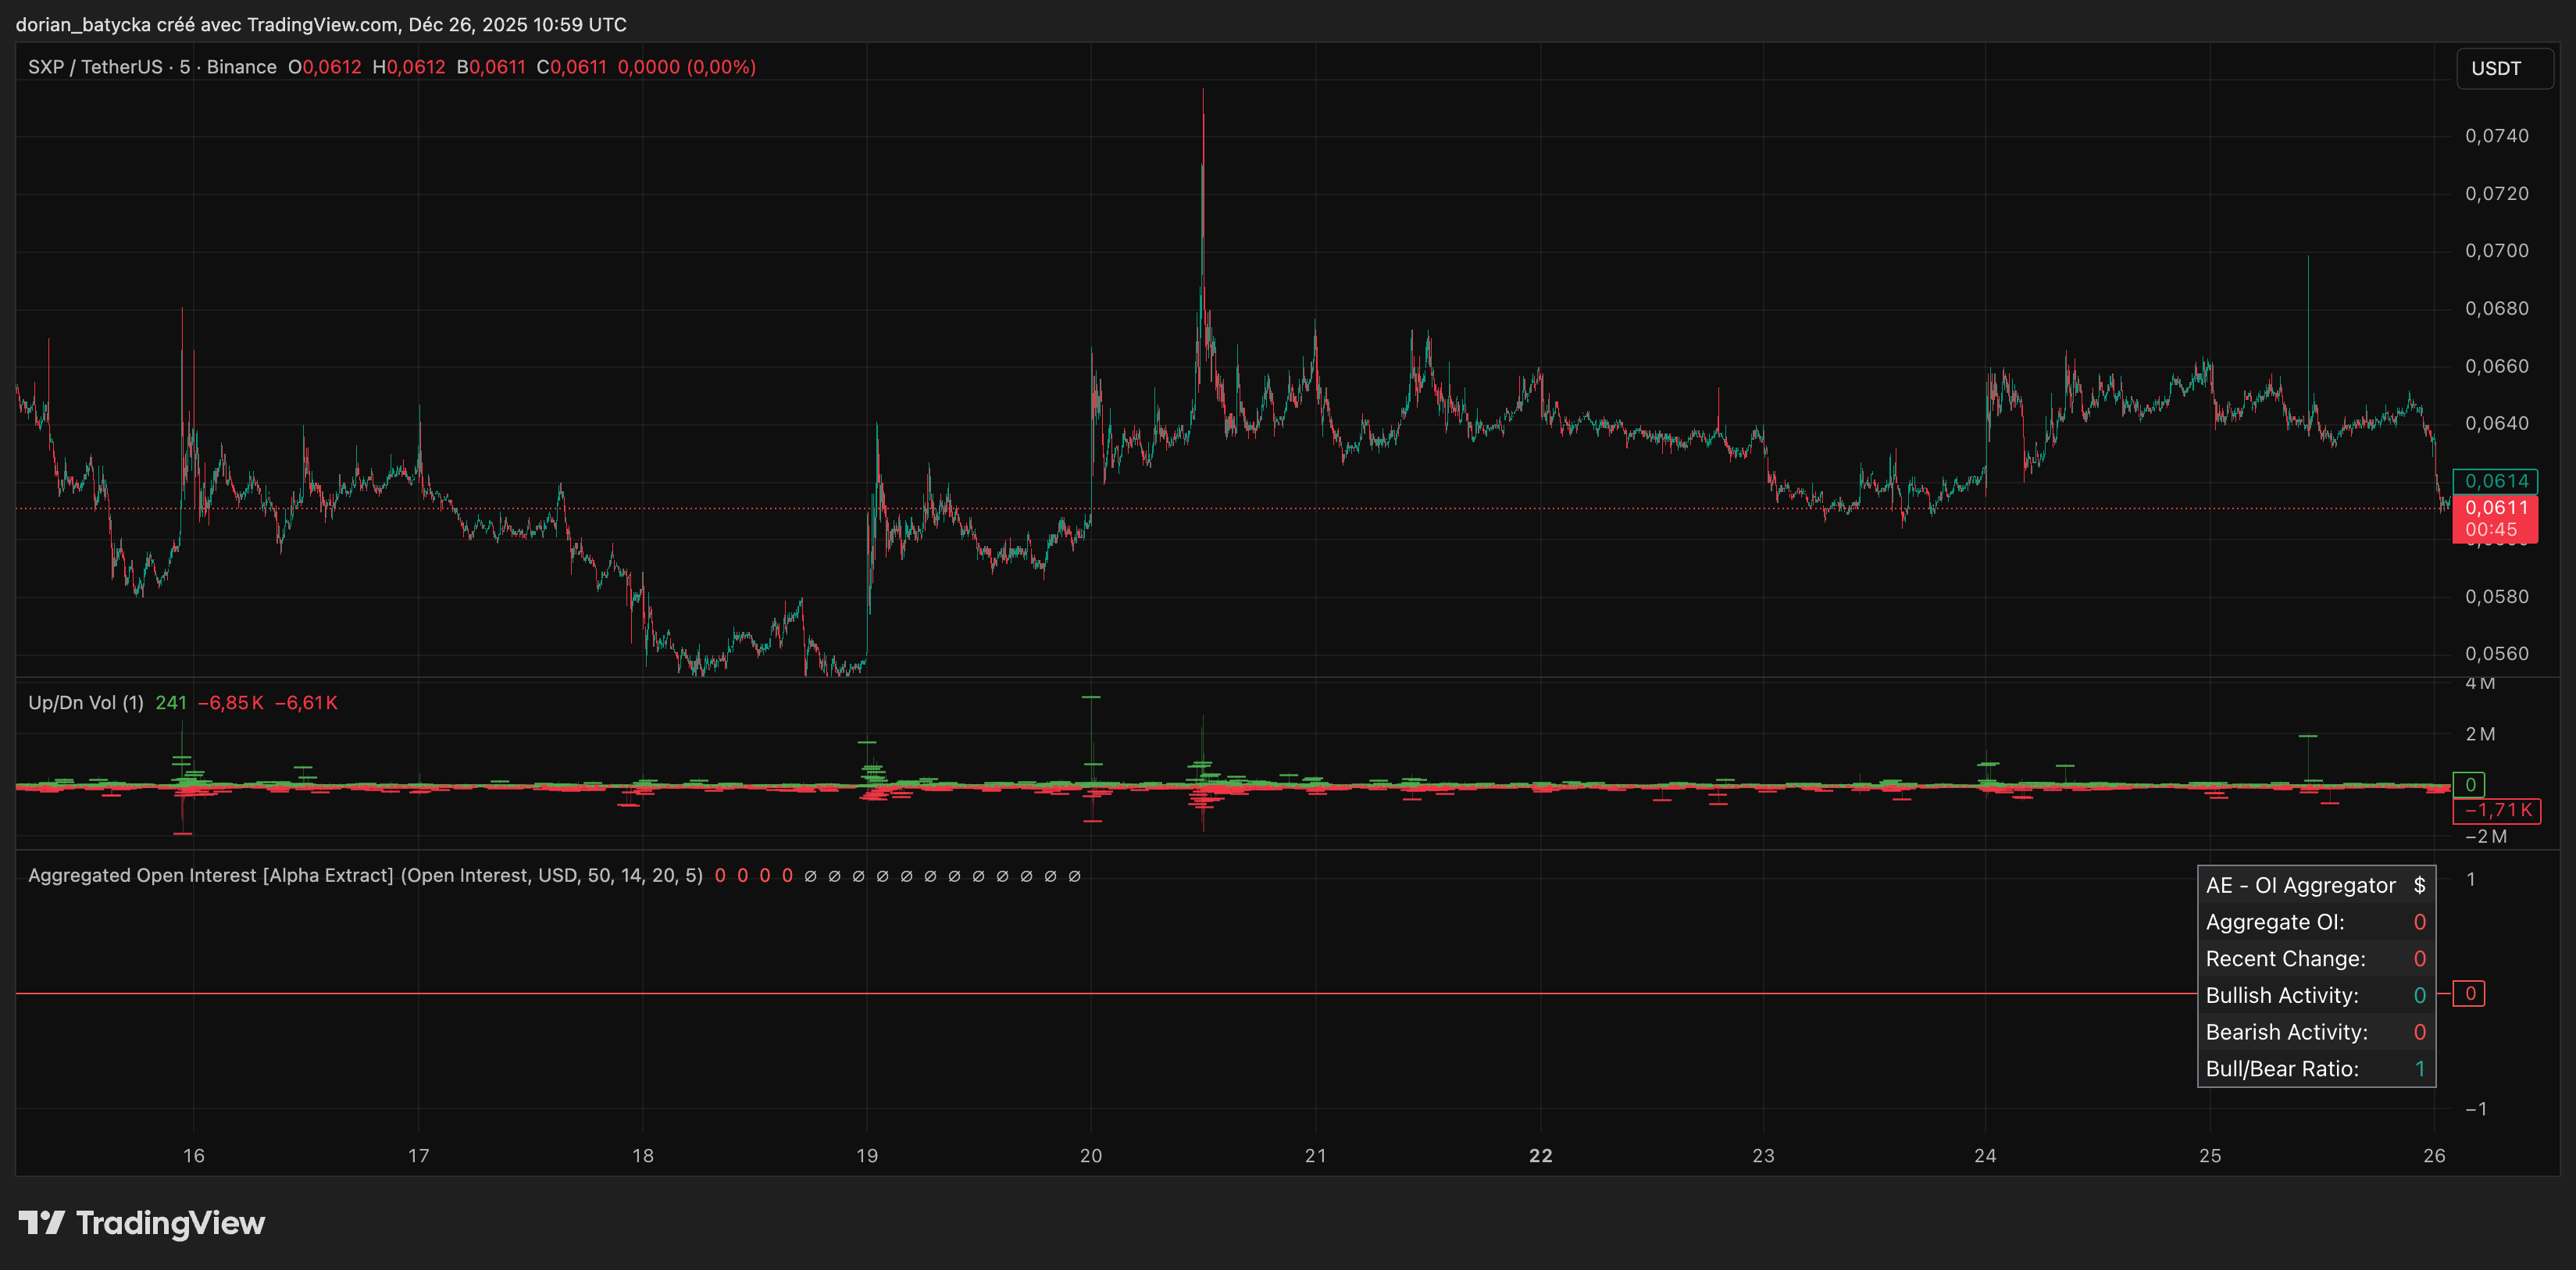Click the Aggregate OI row value

[2419, 922]
